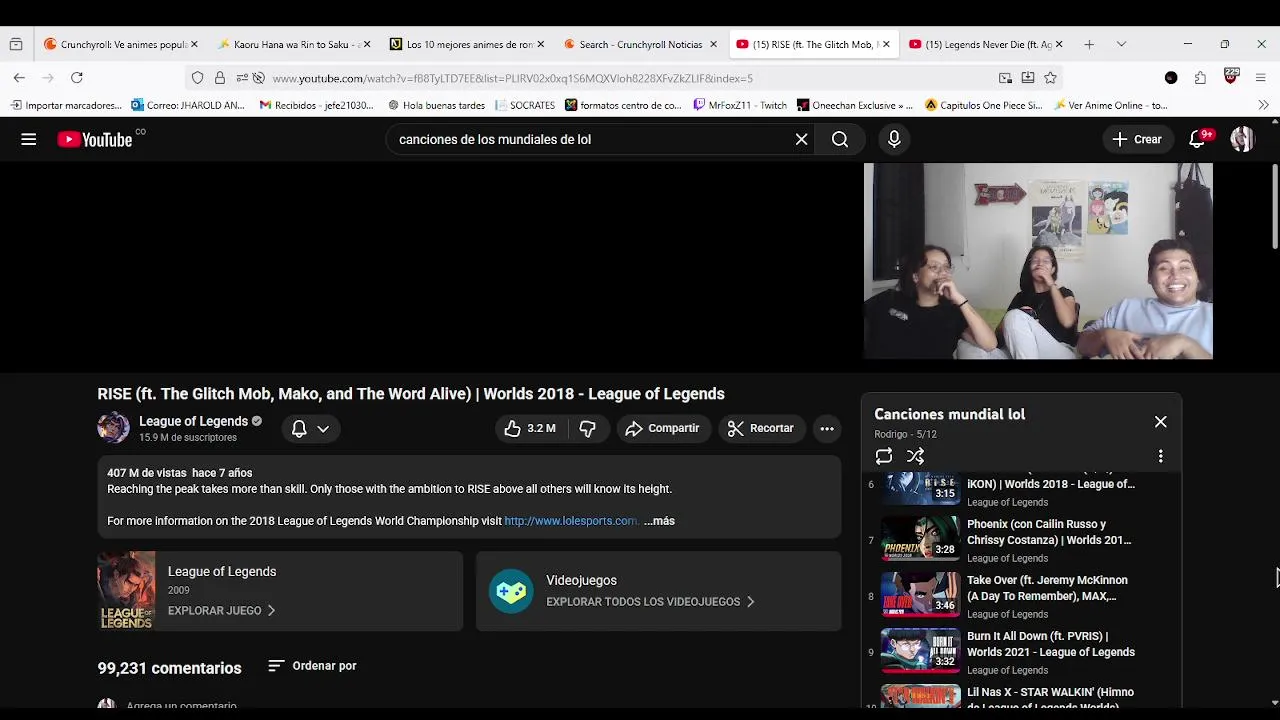
Task: Clear the search query with X
Action: (x=801, y=139)
